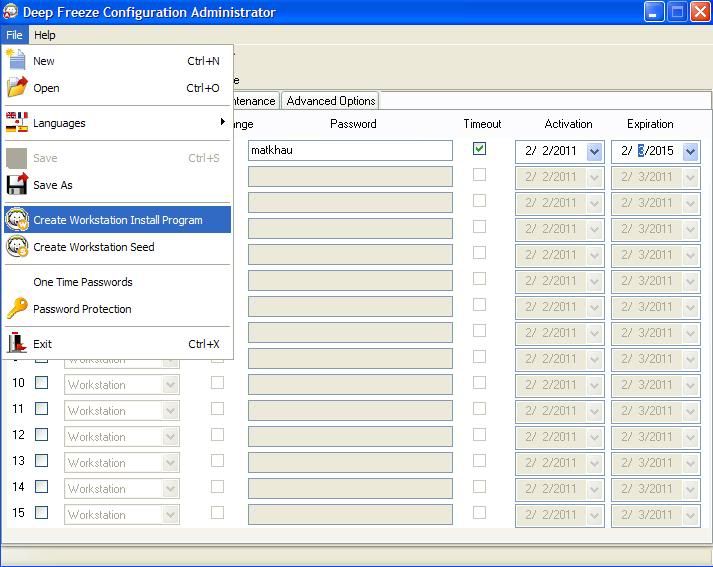The height and width of the screenshot is (567, 713).
Task: Choose Password Protection menu entry
Action: [117, 309]
